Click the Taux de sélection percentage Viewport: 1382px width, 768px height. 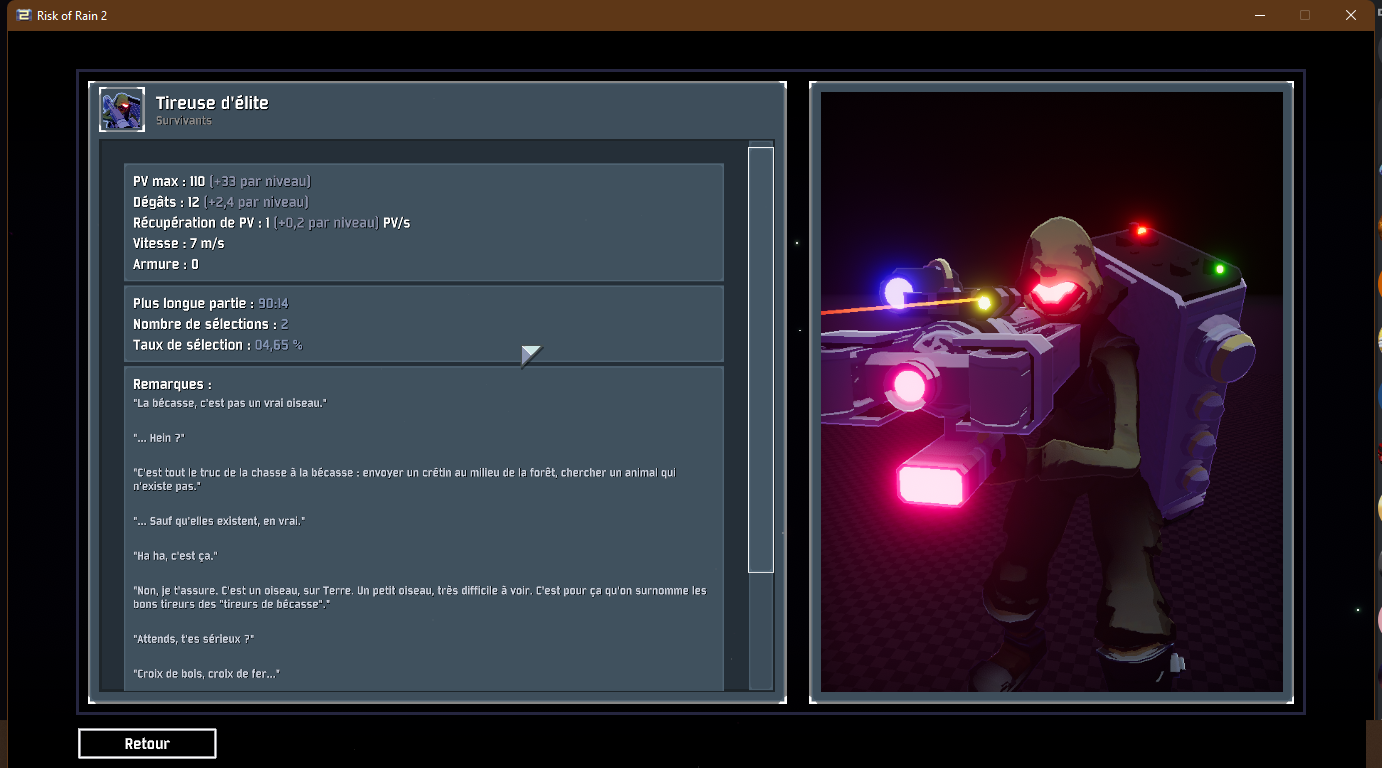278,345
